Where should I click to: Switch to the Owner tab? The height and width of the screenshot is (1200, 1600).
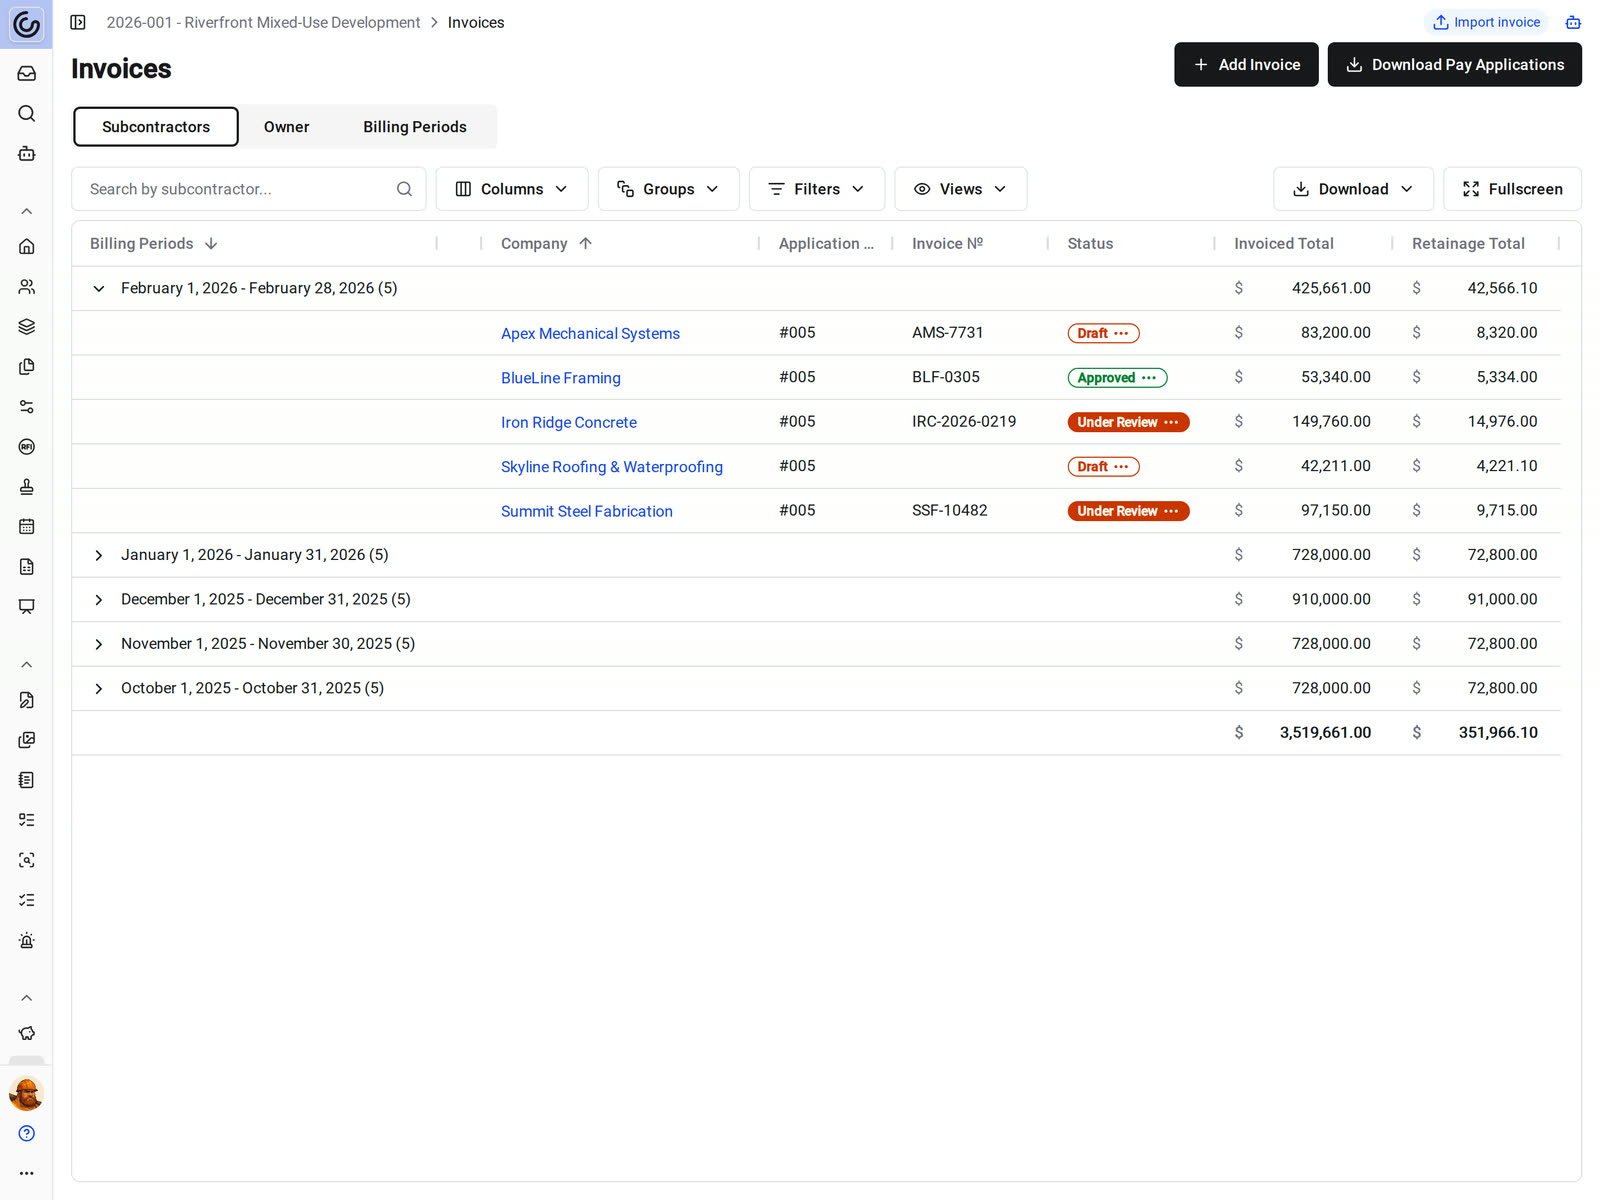click(x=287, y=127)
